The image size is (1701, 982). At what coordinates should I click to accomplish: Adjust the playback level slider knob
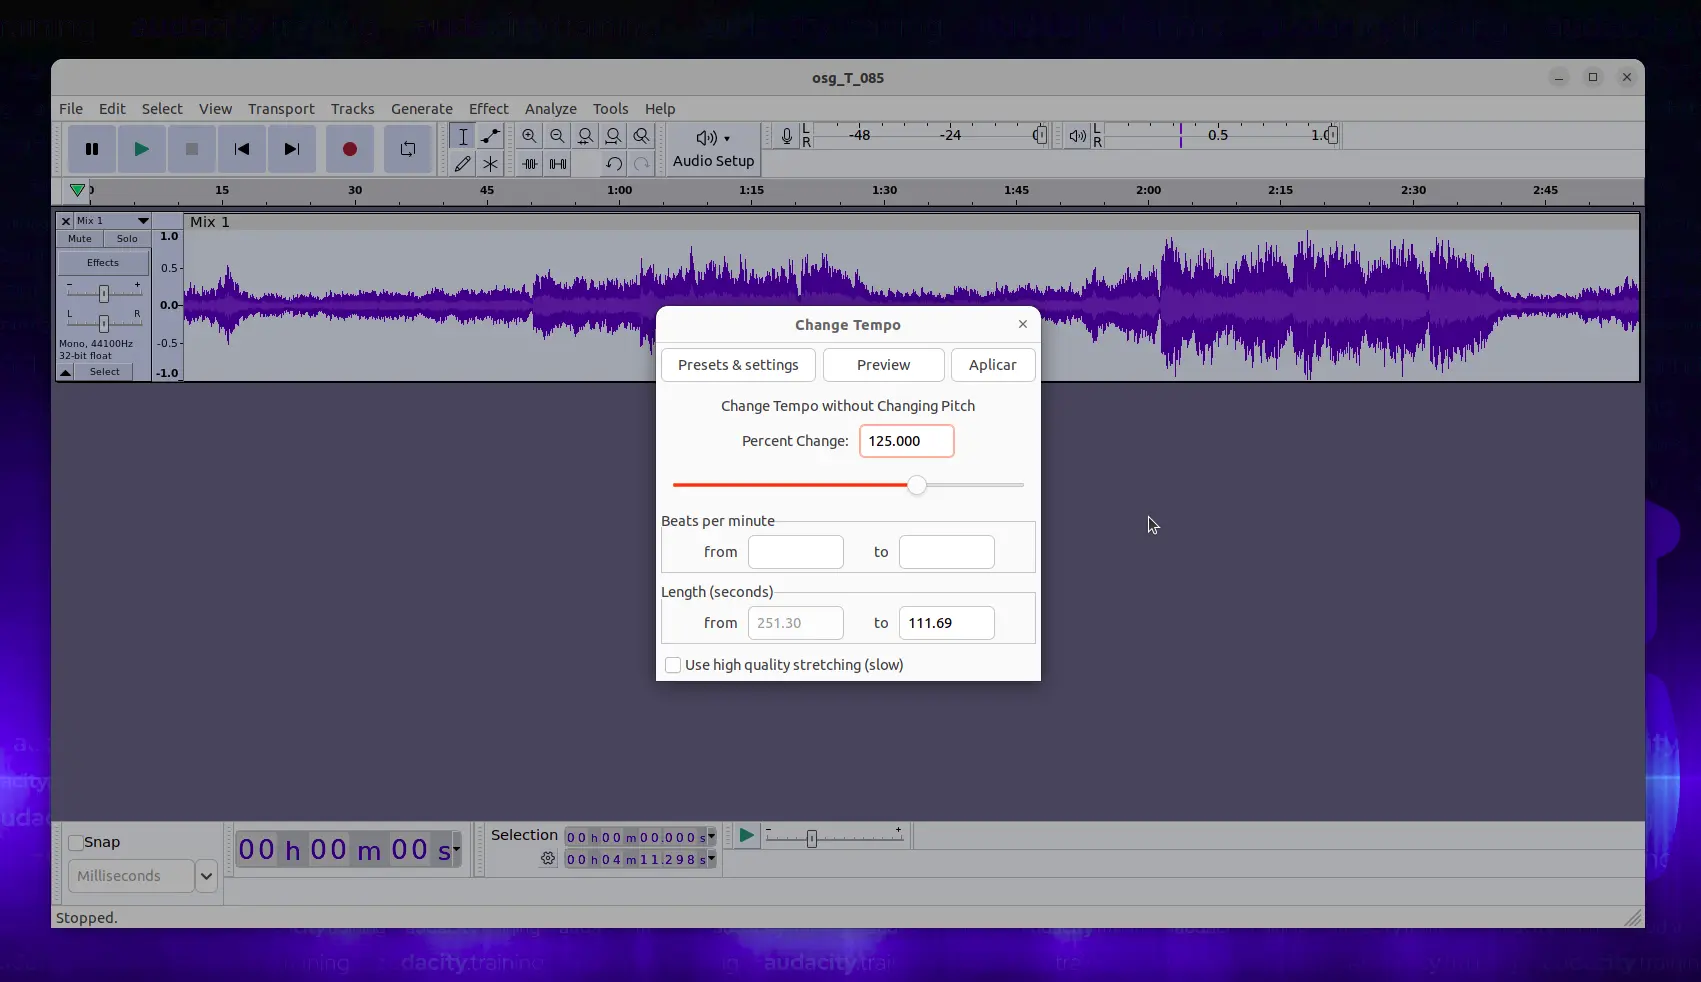coord(1332,135)
